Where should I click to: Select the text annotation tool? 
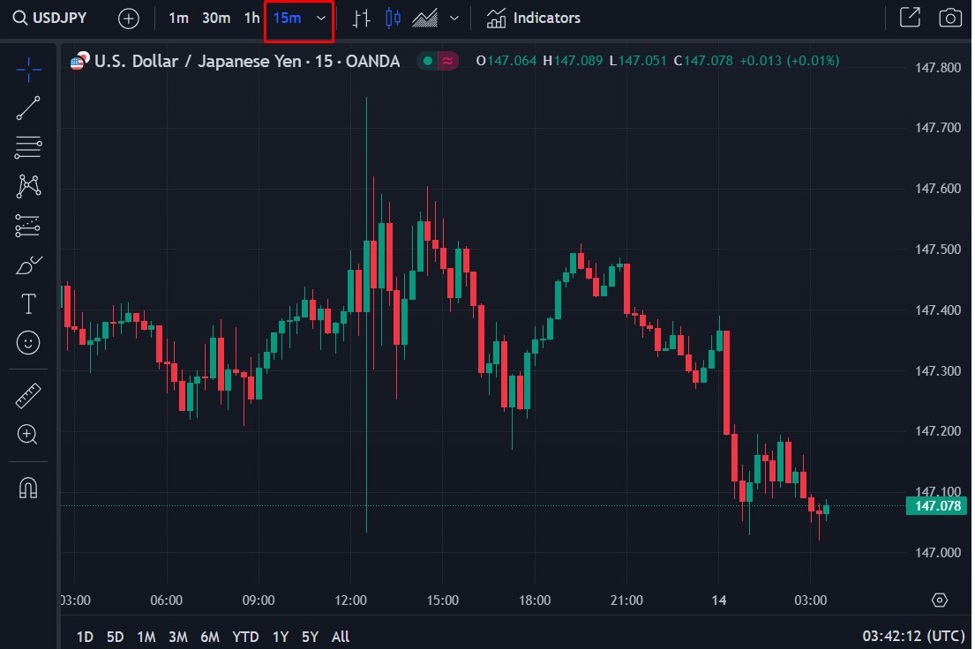coord(28,304)
